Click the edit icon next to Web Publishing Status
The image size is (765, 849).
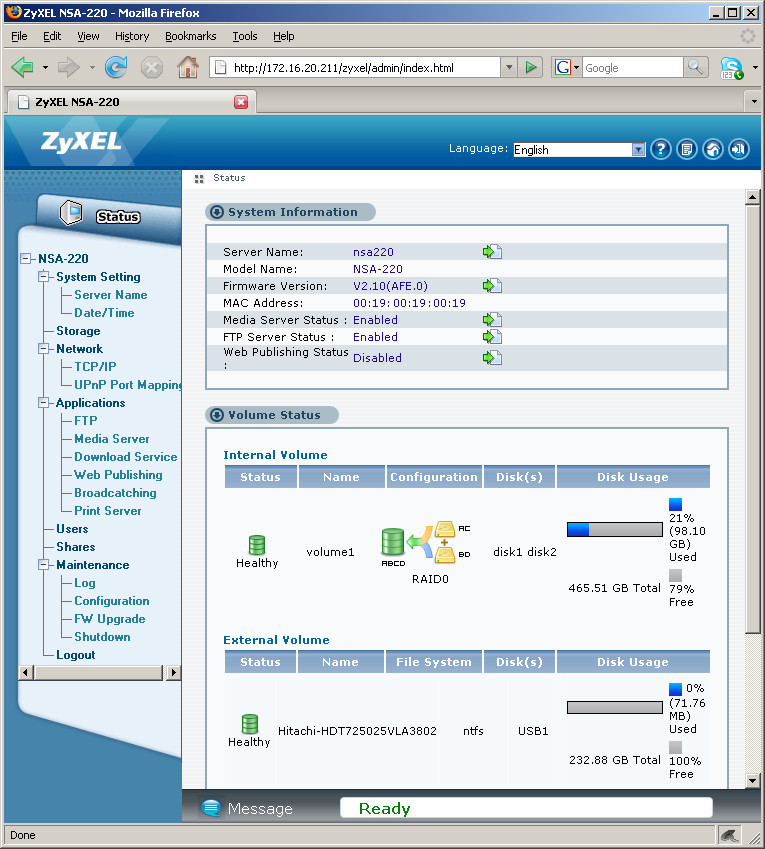tap(492, 358)
